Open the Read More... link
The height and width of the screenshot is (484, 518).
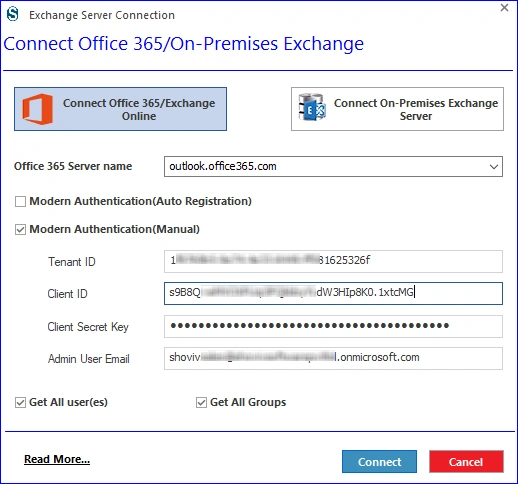click(57, 459)
